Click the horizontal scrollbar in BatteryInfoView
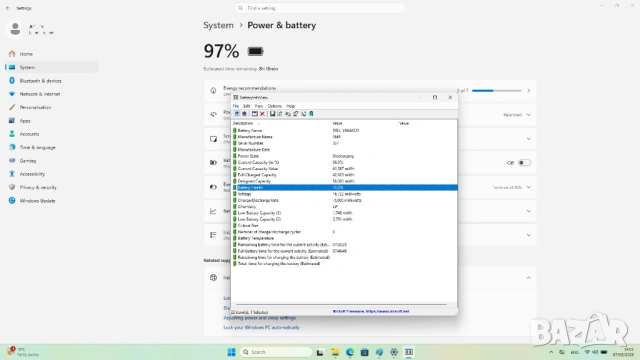 pos(341,304)
